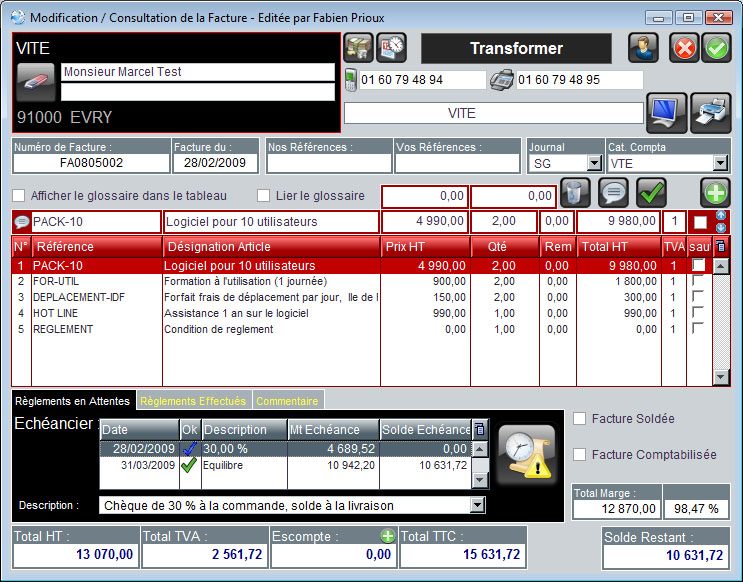The width and height of the screenshot is (743, 582).
Task: Click the user profile icon near Transformer
Action: pos(643,48)
